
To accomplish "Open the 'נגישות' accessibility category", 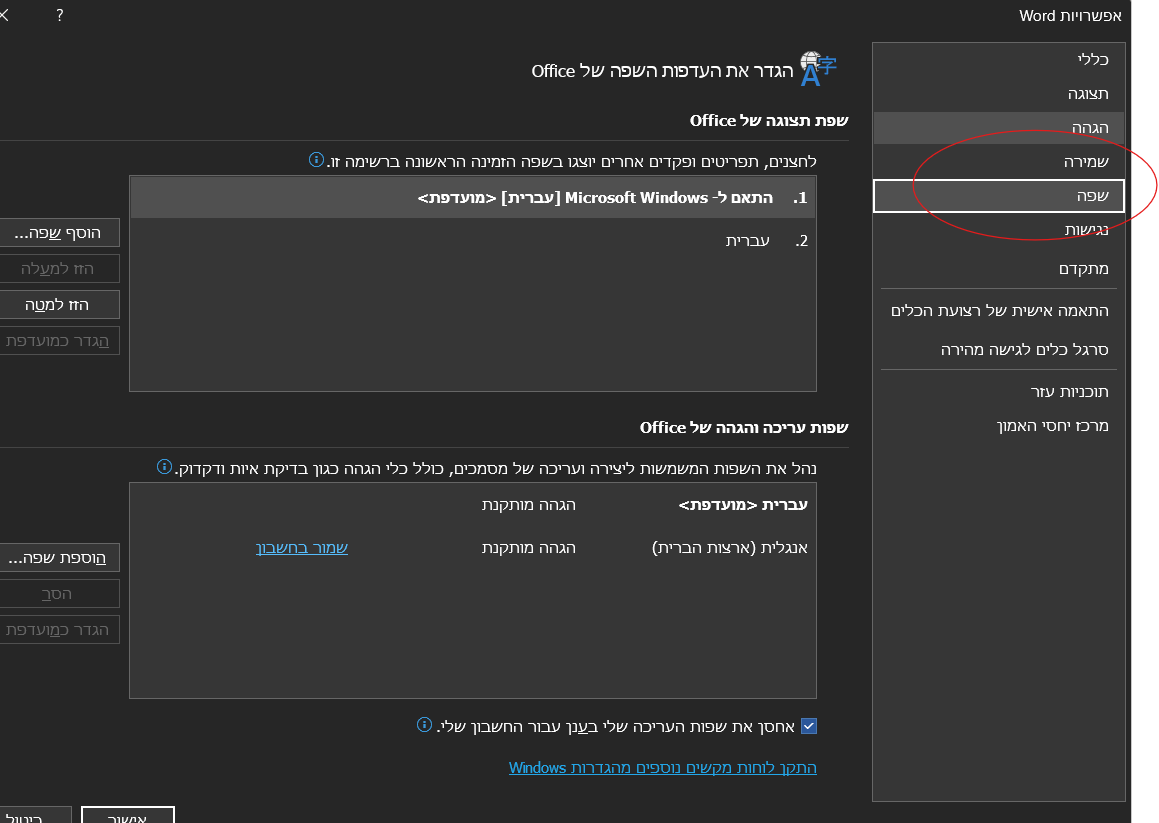I will (x=1086, y=231).
